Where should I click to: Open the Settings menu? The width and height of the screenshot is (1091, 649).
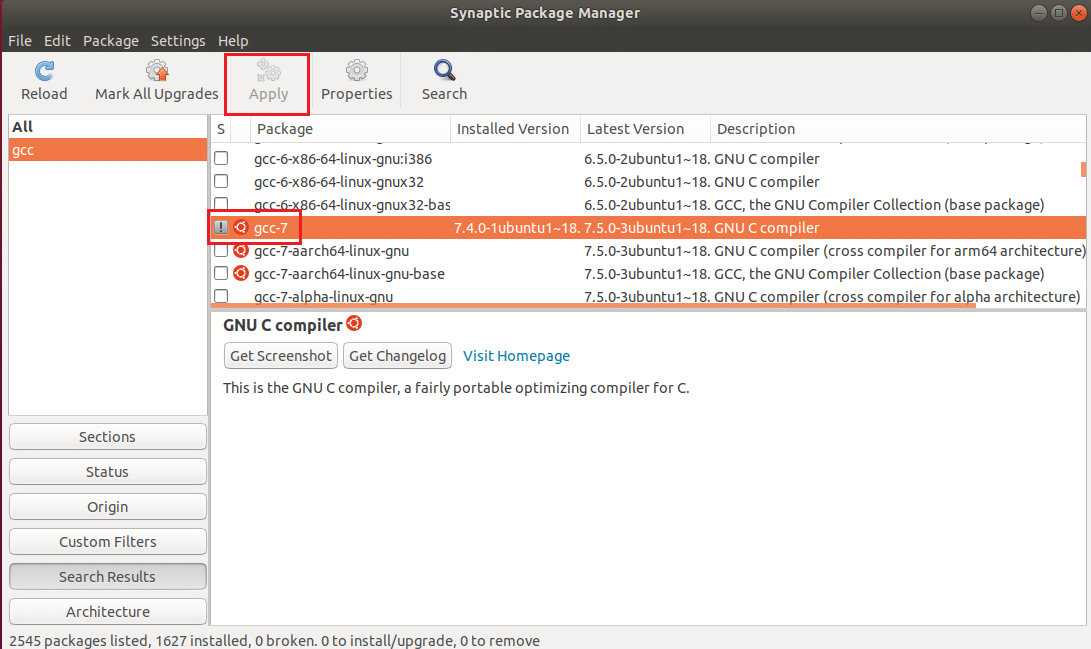click(x=178, y=41)
